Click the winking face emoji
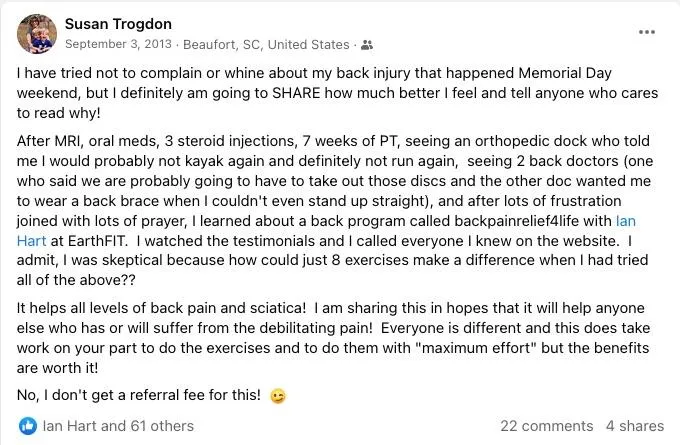Viewport: 680px width, 445px height. point(278,396)
